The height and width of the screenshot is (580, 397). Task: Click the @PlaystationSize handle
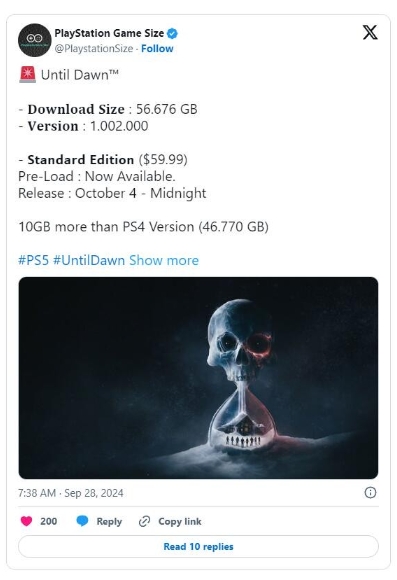tap(94, 48)
